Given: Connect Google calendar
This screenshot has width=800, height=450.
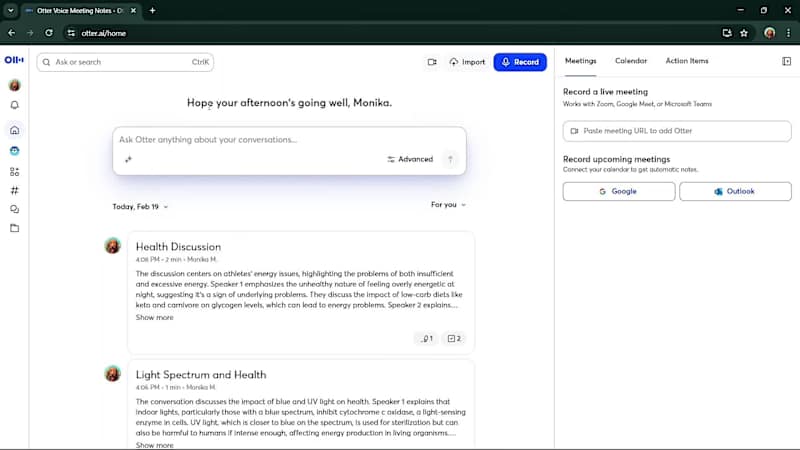Looking at the screenshot, I should [618, 191].
